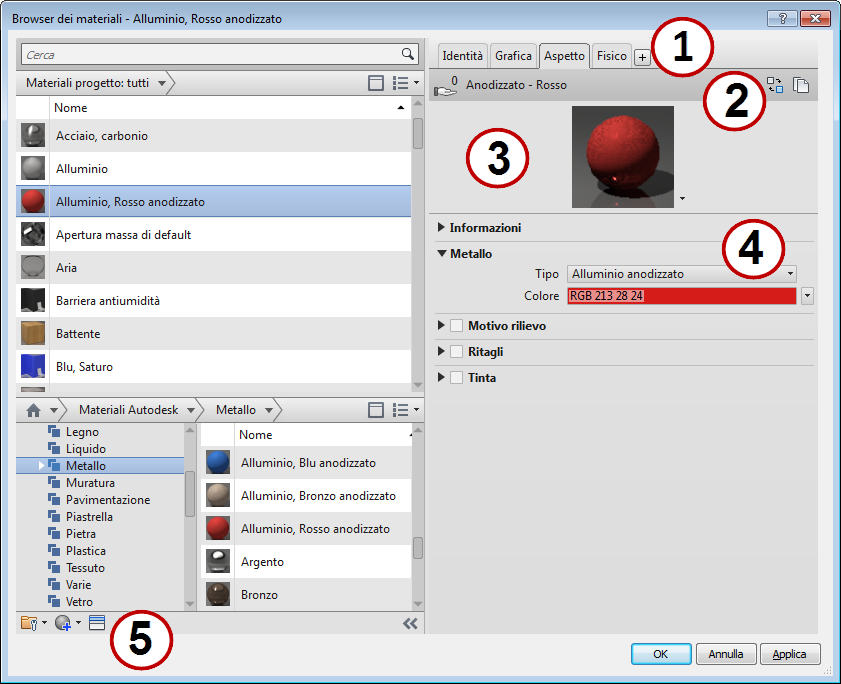Select the Plastica category

coord(86,551)
